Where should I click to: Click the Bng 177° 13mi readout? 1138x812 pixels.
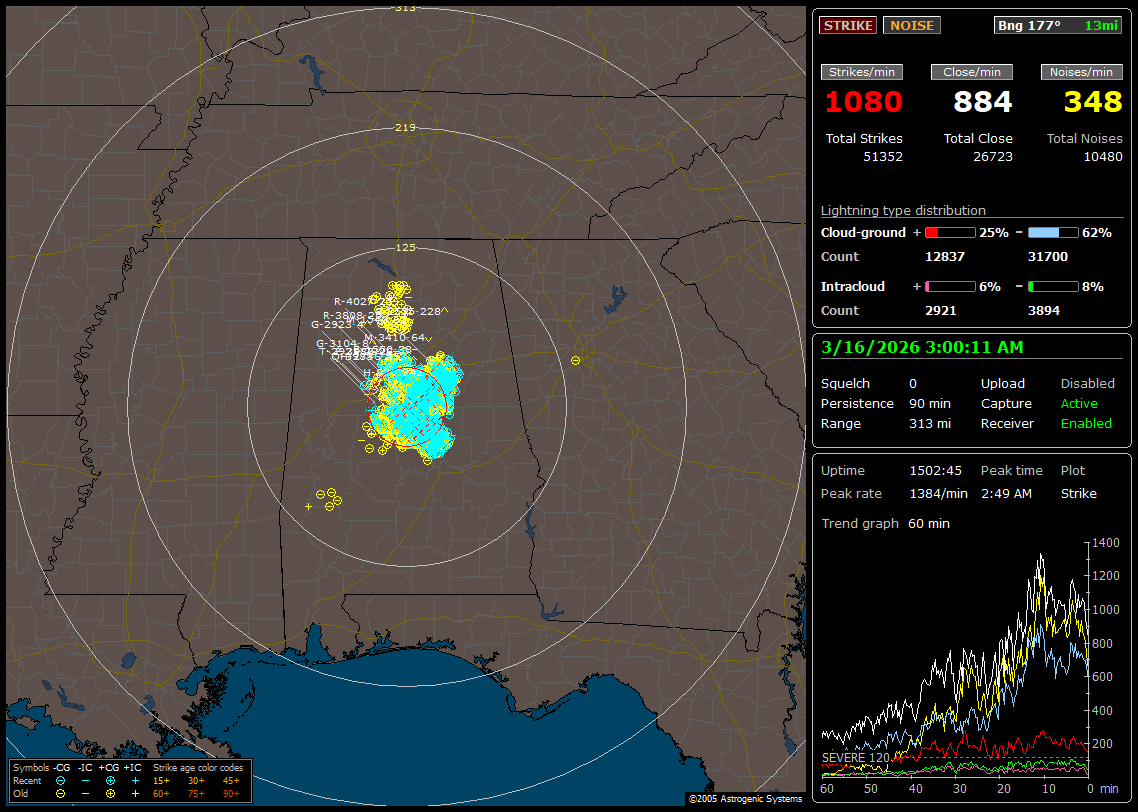[x=1058, y=26]
